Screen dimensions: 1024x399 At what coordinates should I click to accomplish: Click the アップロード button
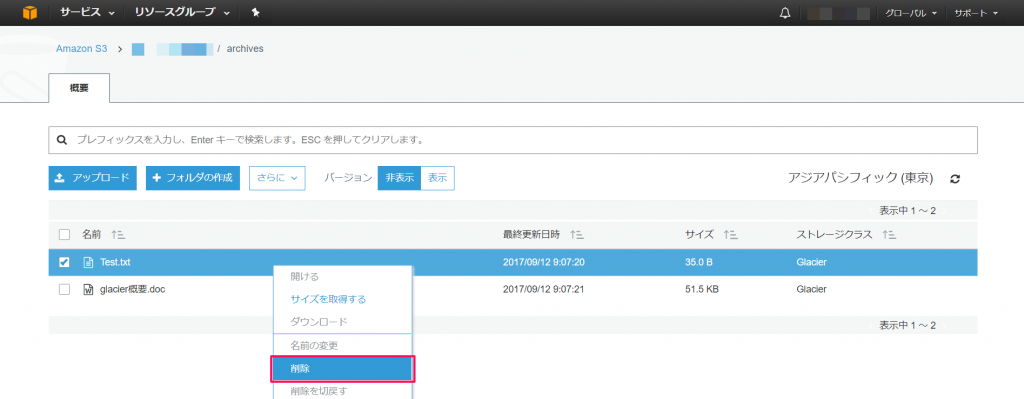click(x=93, y=178)
